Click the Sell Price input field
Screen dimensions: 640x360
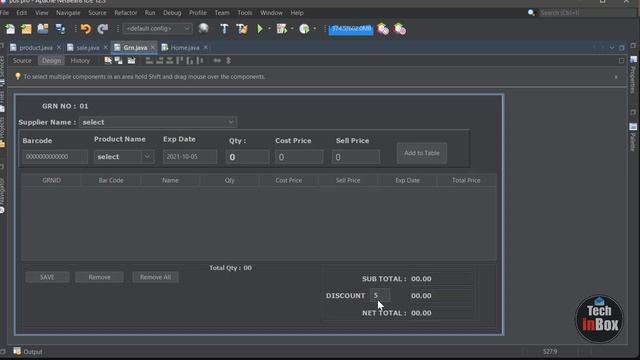pyautogui.click(x=356, y=157)
